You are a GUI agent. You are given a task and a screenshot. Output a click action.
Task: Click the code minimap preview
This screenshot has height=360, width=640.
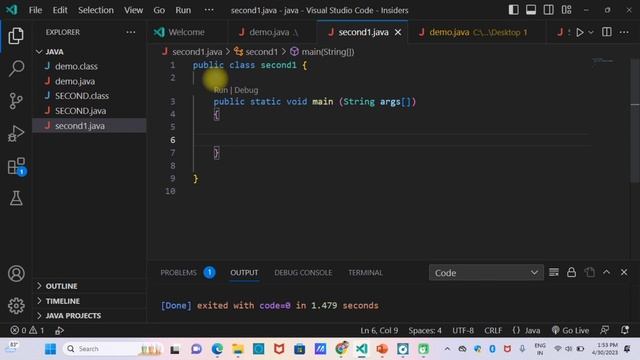coord(603,61)
